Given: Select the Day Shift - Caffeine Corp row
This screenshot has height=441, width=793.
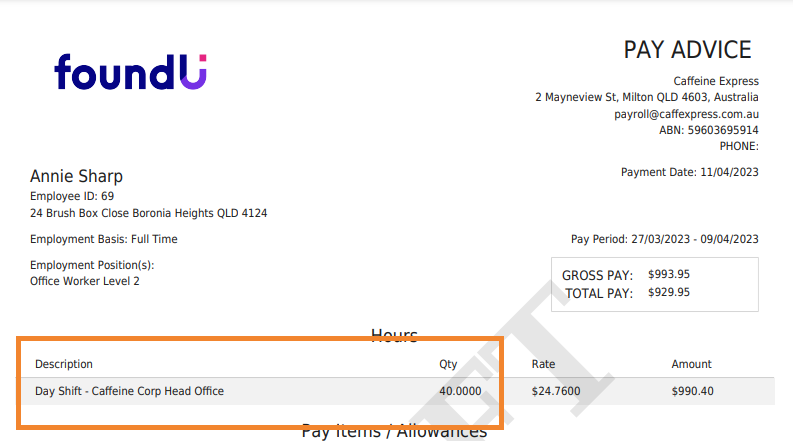Looking at the screenshot, I should 129,391.
